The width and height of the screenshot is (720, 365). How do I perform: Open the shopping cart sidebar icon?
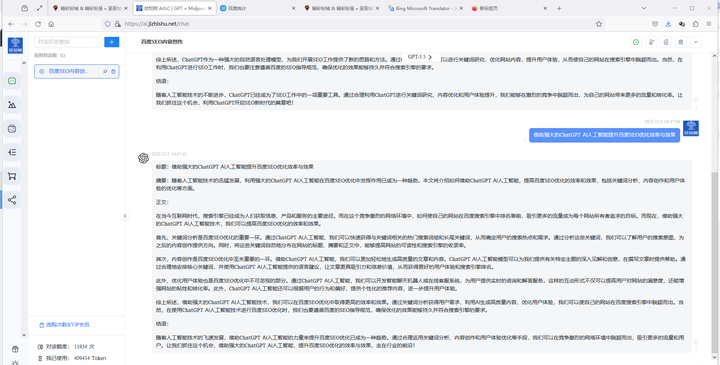[x=12, y=176]
